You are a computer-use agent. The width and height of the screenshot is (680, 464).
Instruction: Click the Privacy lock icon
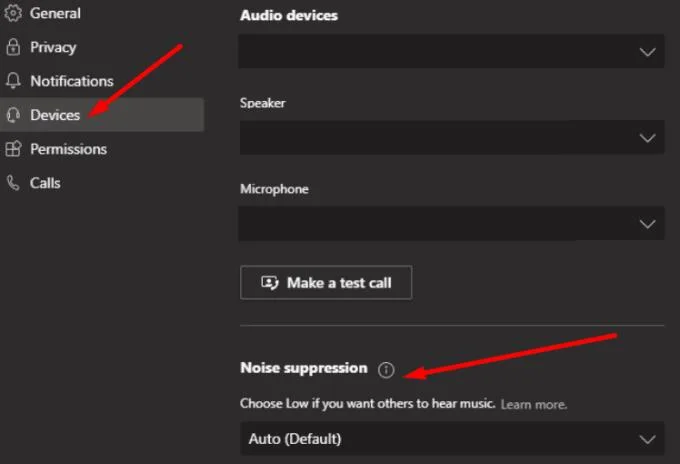(x=13, y=47)
